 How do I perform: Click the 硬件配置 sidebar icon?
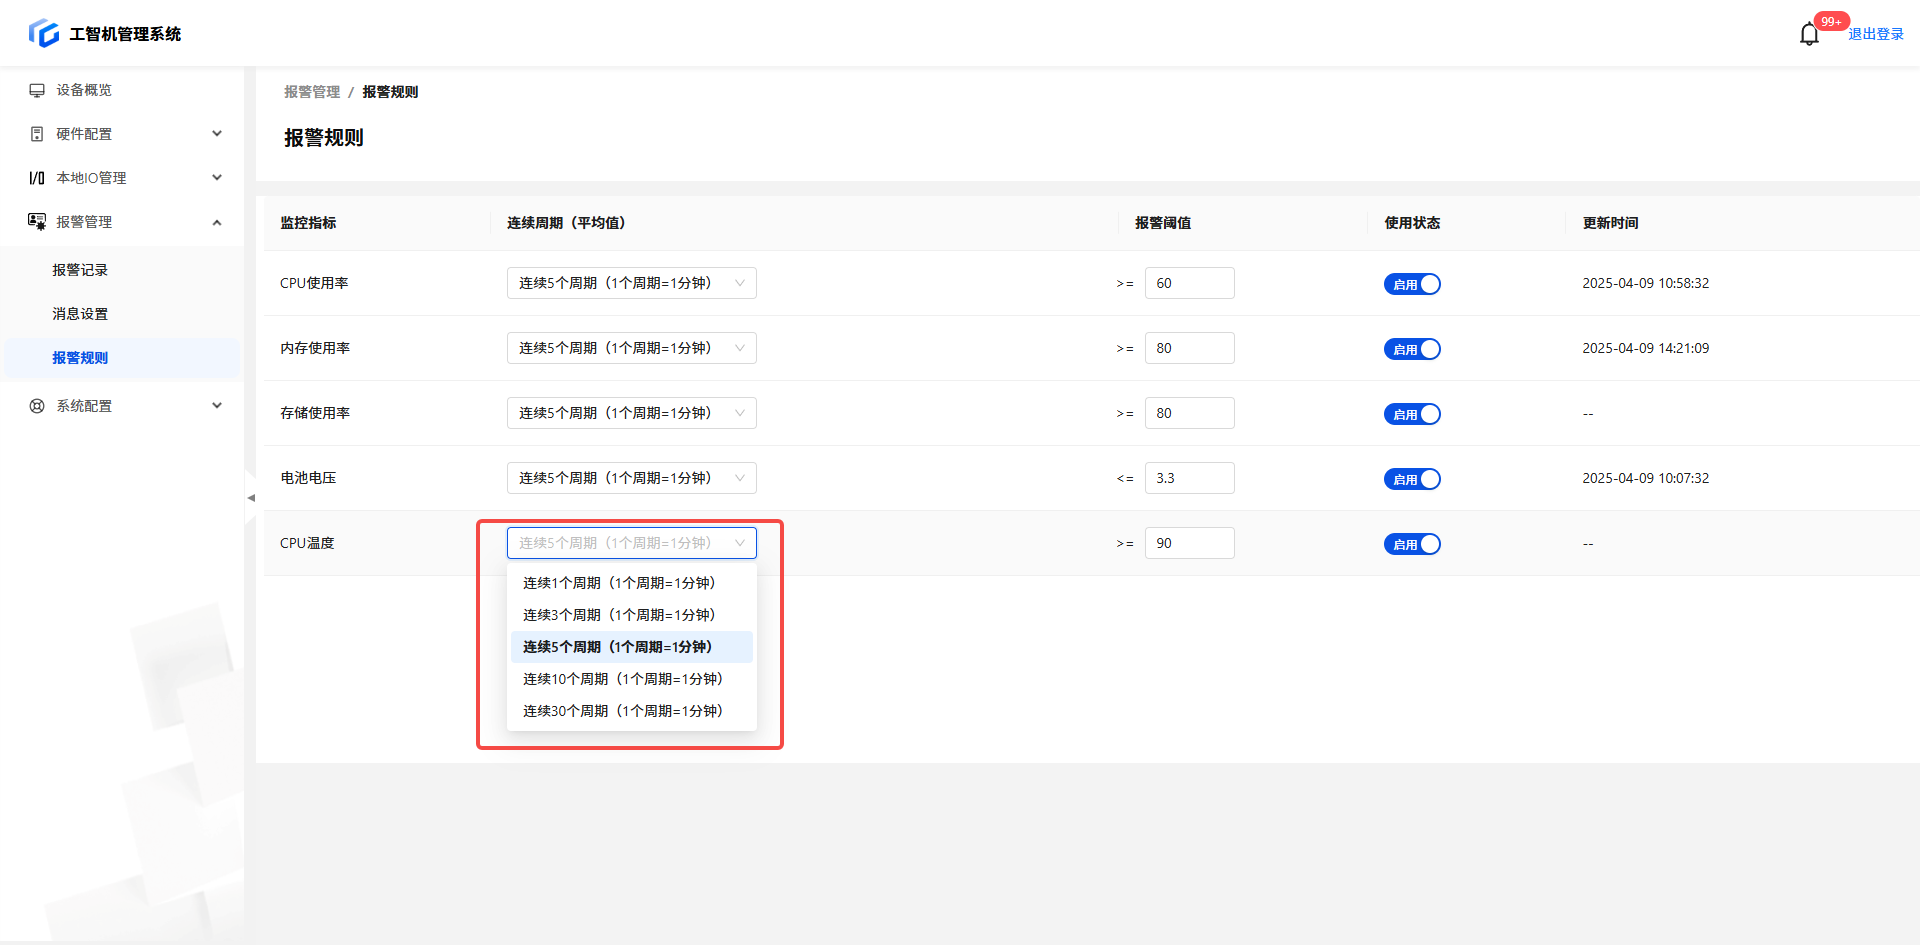pos(37,134)
